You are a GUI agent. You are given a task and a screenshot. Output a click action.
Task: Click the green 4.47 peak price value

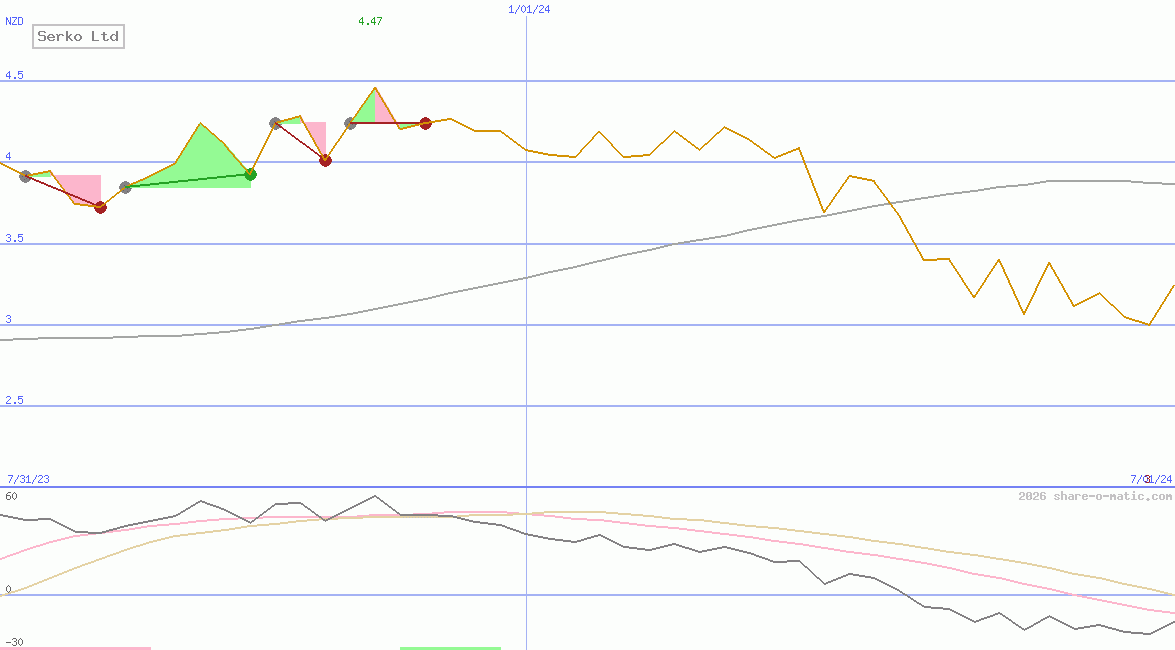[x=370, y=22]
